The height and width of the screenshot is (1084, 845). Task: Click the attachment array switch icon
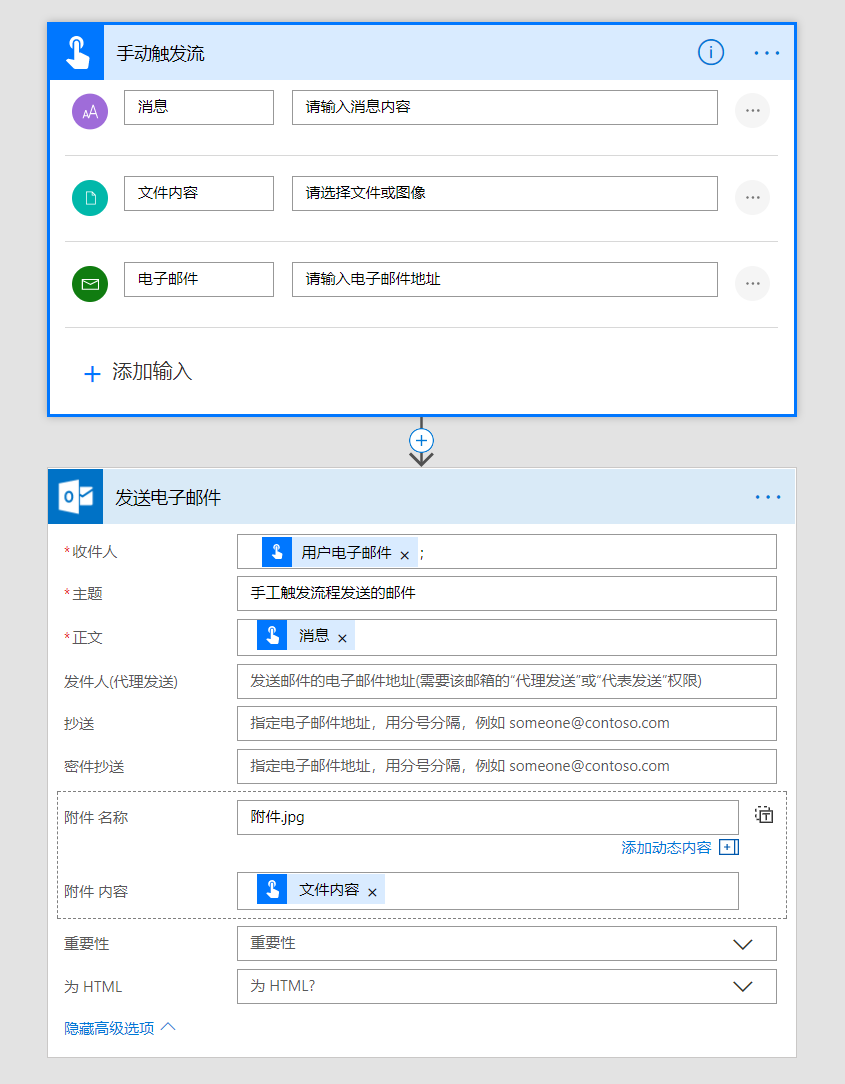pos(764,815)
